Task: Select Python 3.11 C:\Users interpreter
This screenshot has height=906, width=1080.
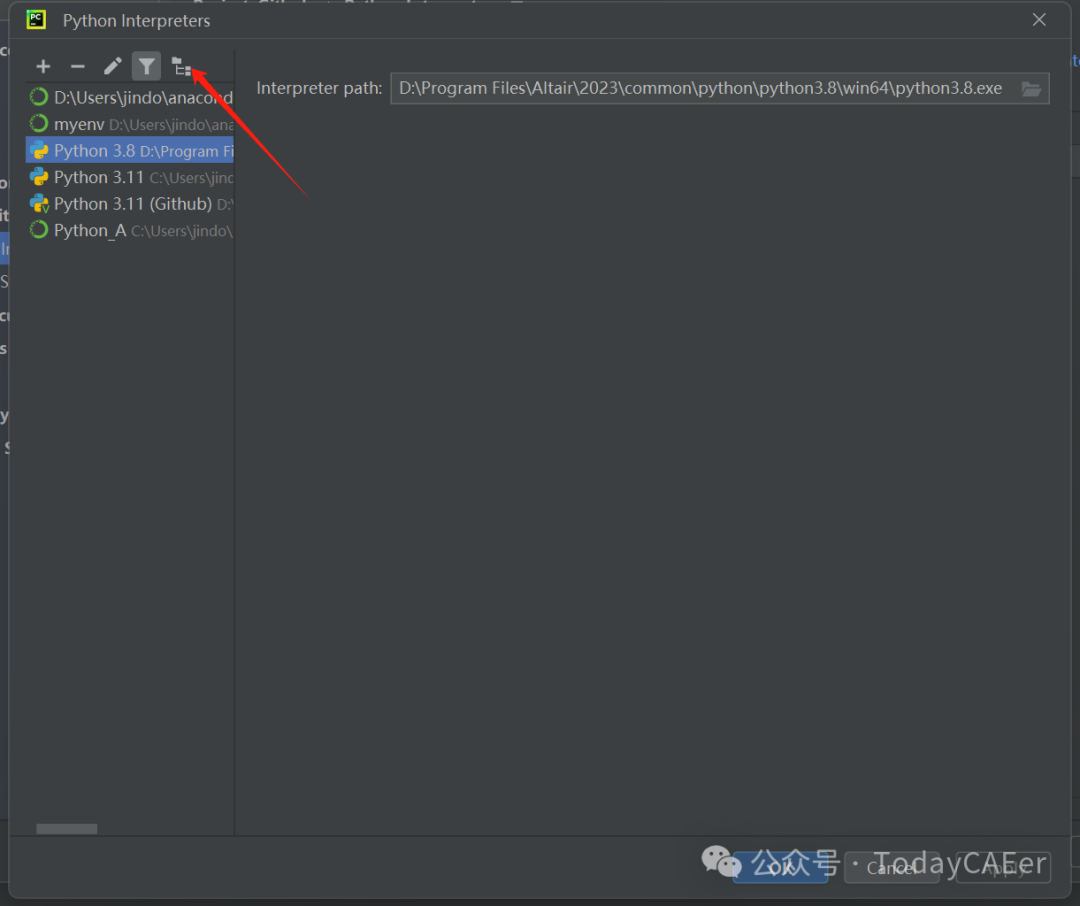Action: [x=130, y=178]
